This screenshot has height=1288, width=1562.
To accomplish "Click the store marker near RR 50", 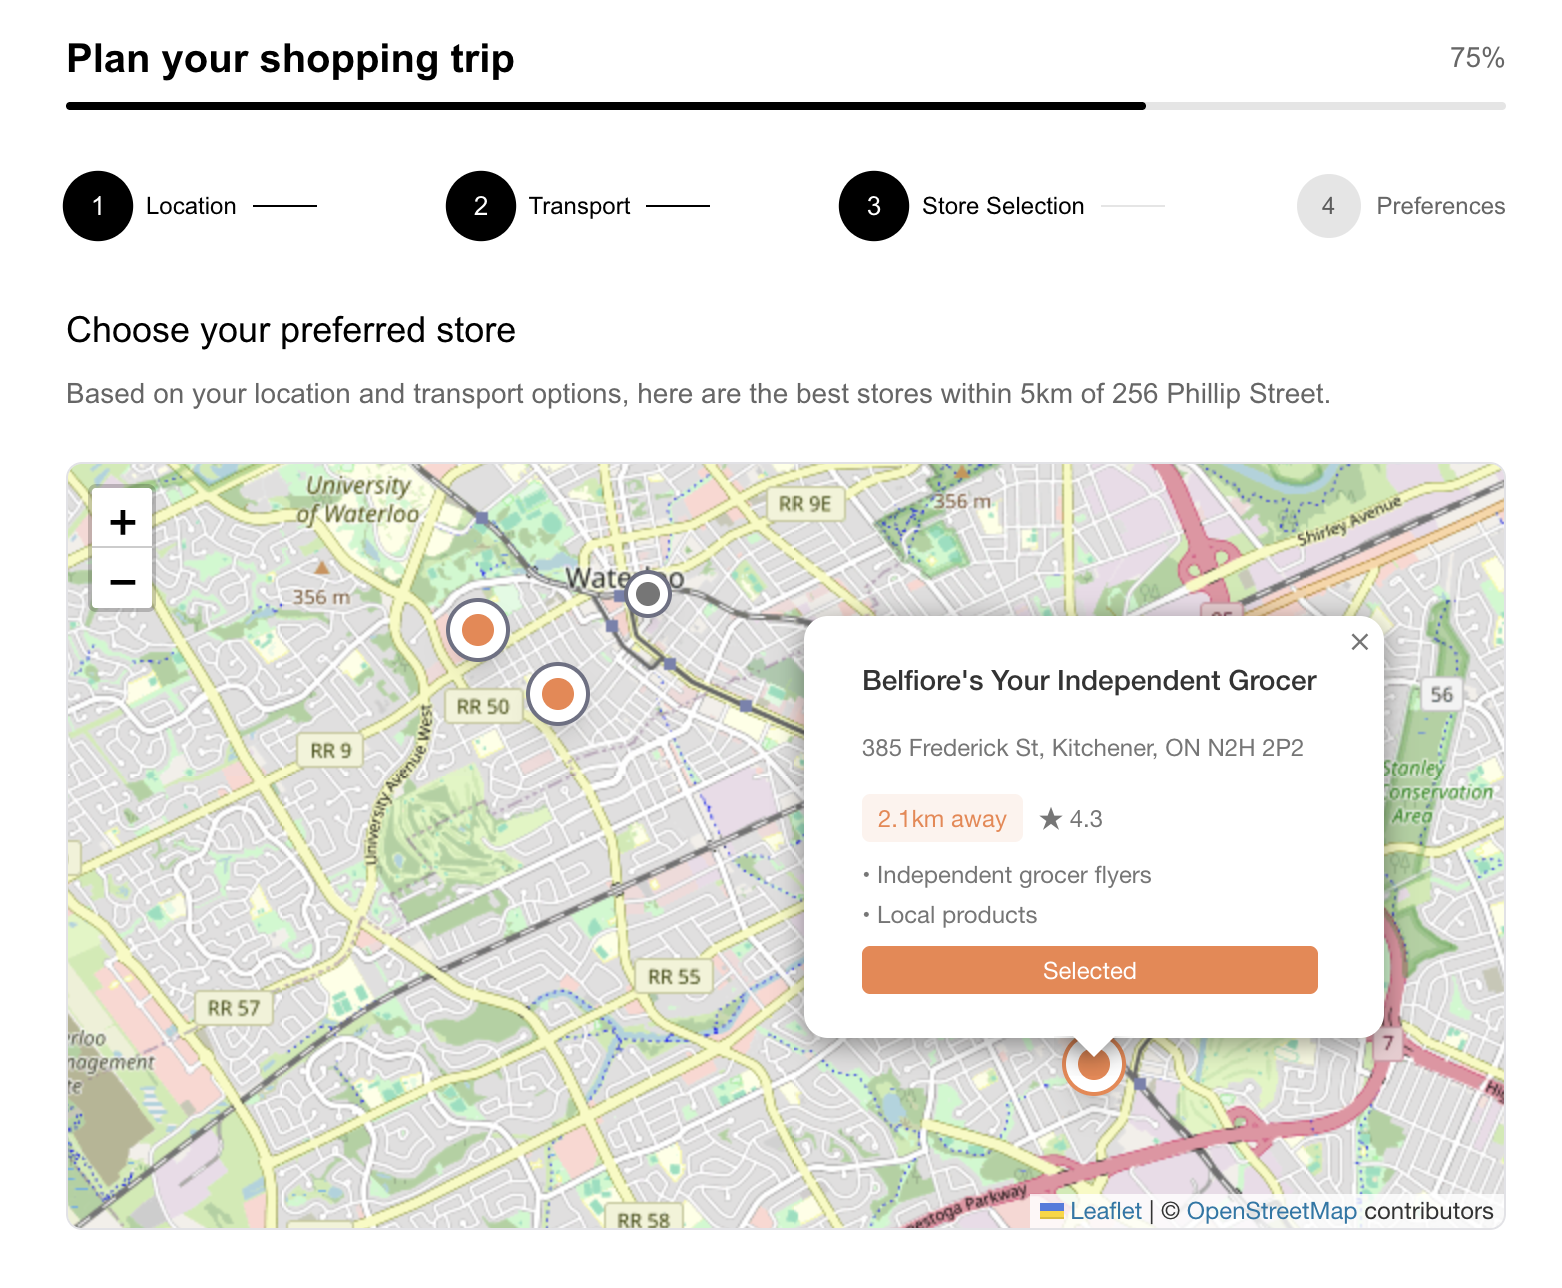I will pyautogui.click(x=557, y=693).
